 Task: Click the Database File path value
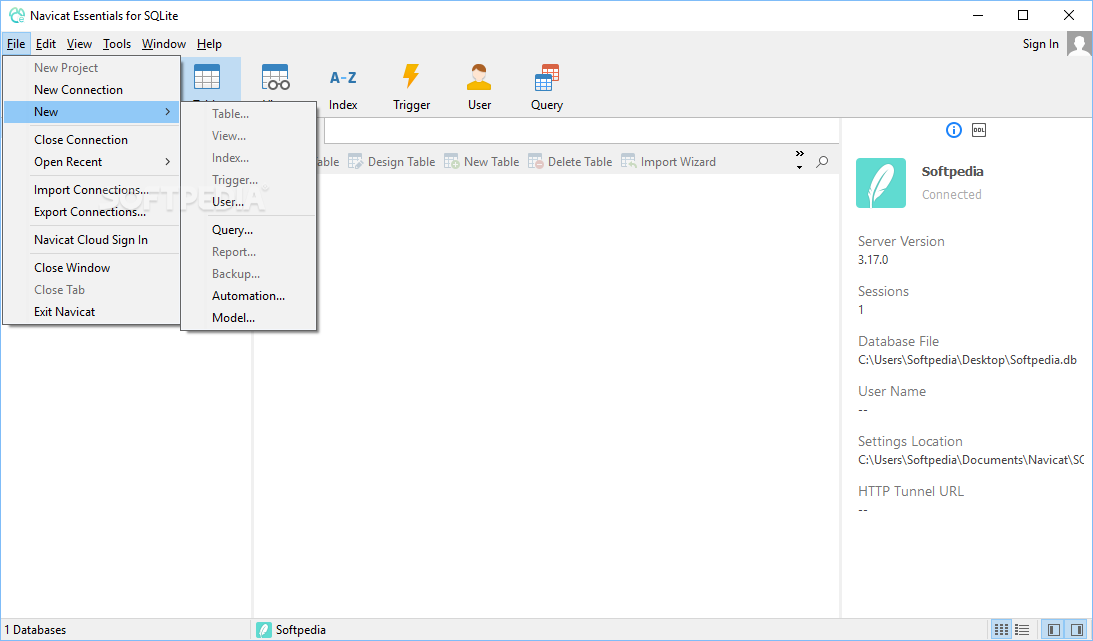[967, 360]
